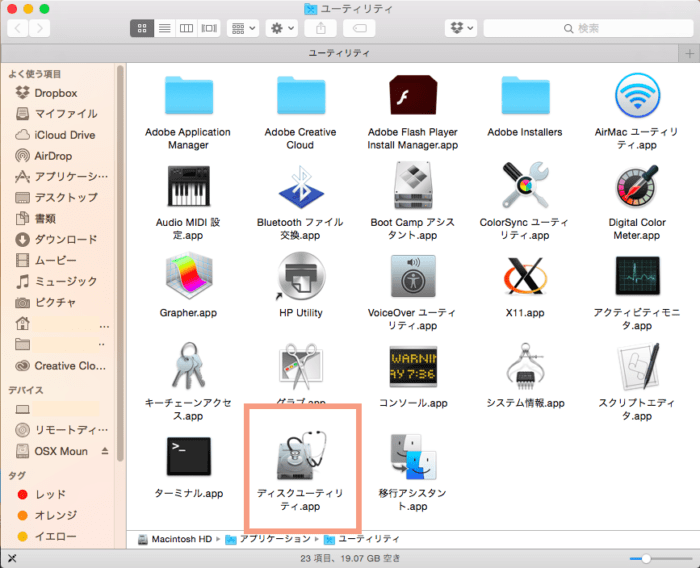Select the システム情報.app icon
The image size is (700, 568).
525,367
